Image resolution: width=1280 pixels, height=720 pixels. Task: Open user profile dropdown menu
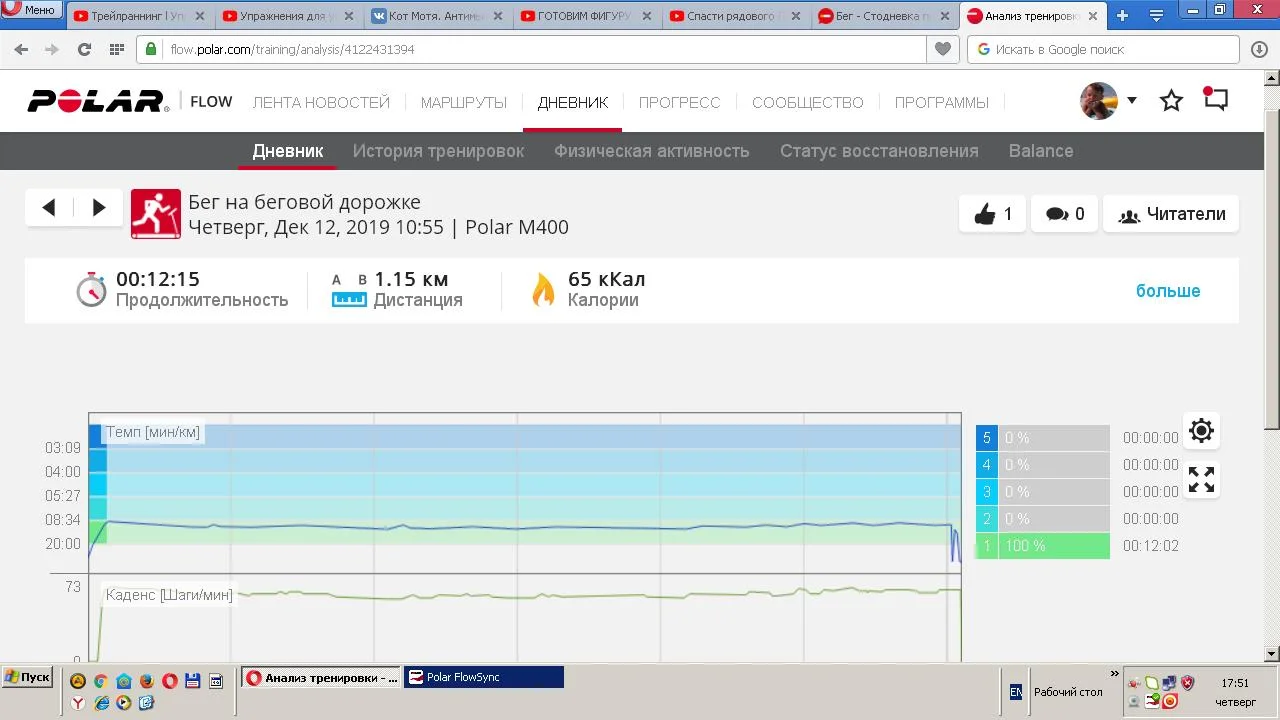pos(1131,100)
